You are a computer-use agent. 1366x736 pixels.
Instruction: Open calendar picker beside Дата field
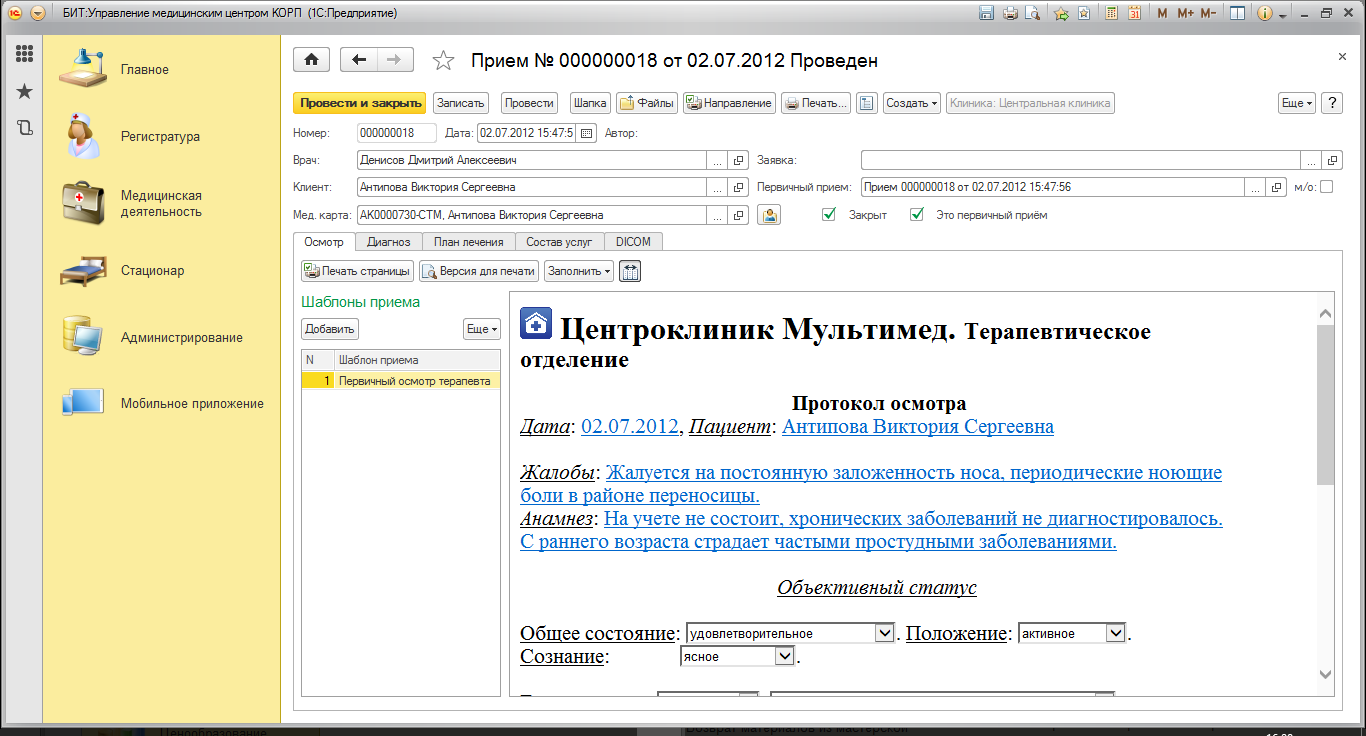pyautogui.click(x=587, y=133)
